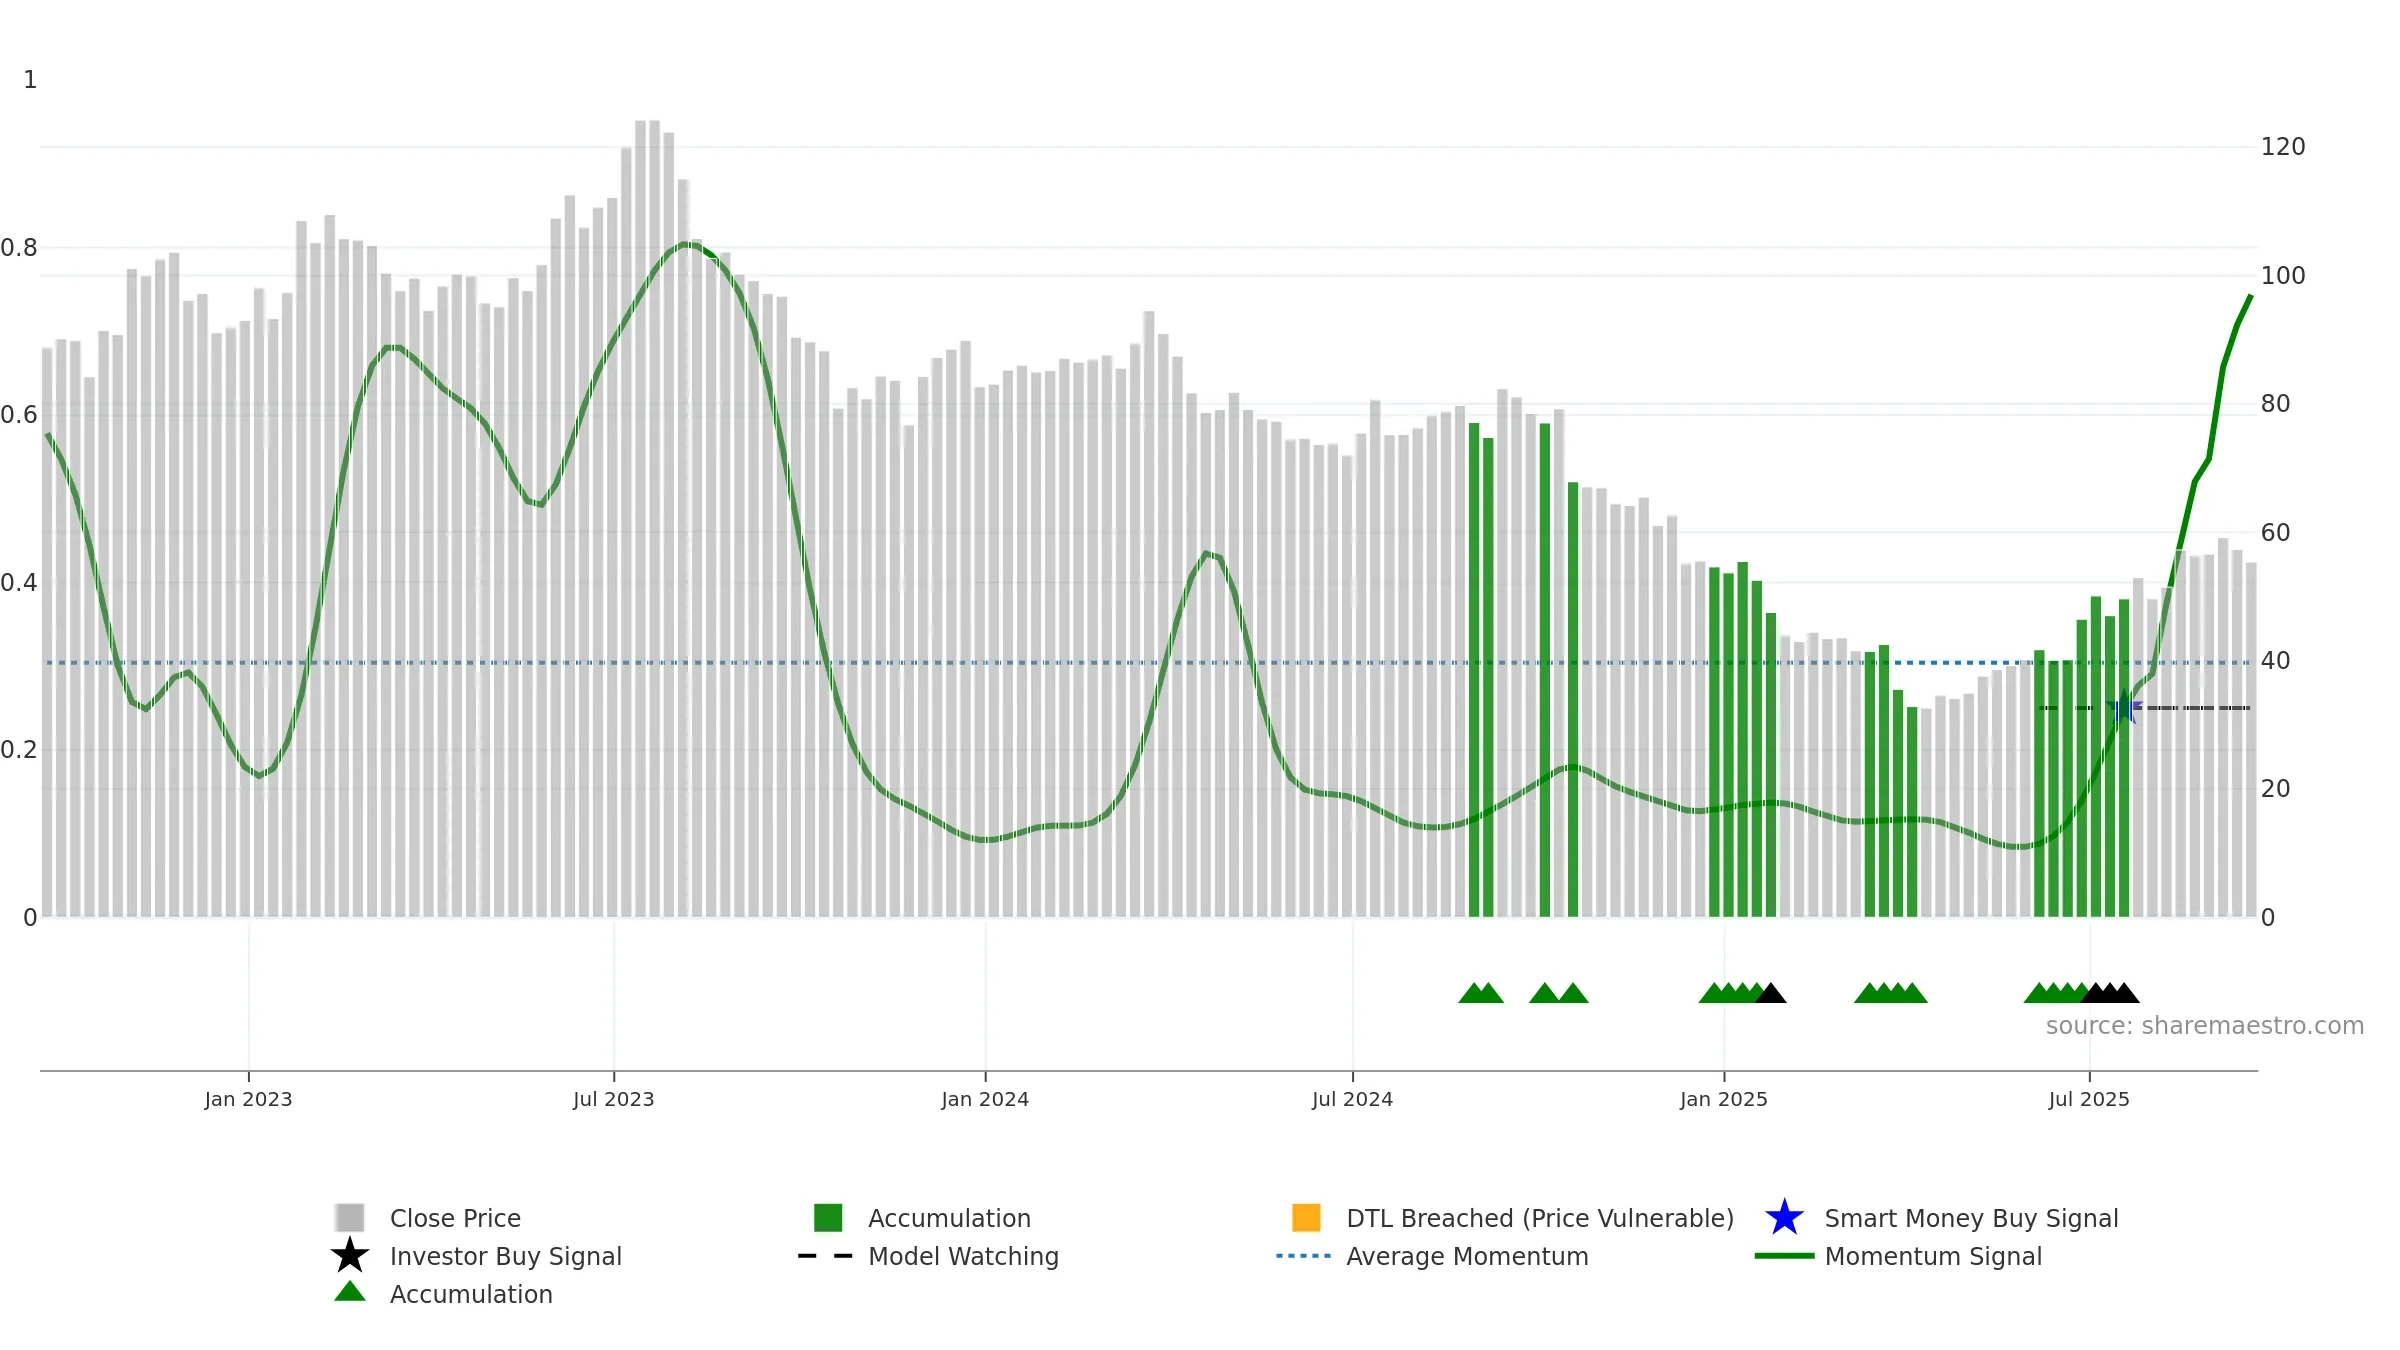This screenshot has width=2400, height=1350.
Task: Click the blue star marker on the chart
Action: pyautogui.click(x=2123, y=707)
